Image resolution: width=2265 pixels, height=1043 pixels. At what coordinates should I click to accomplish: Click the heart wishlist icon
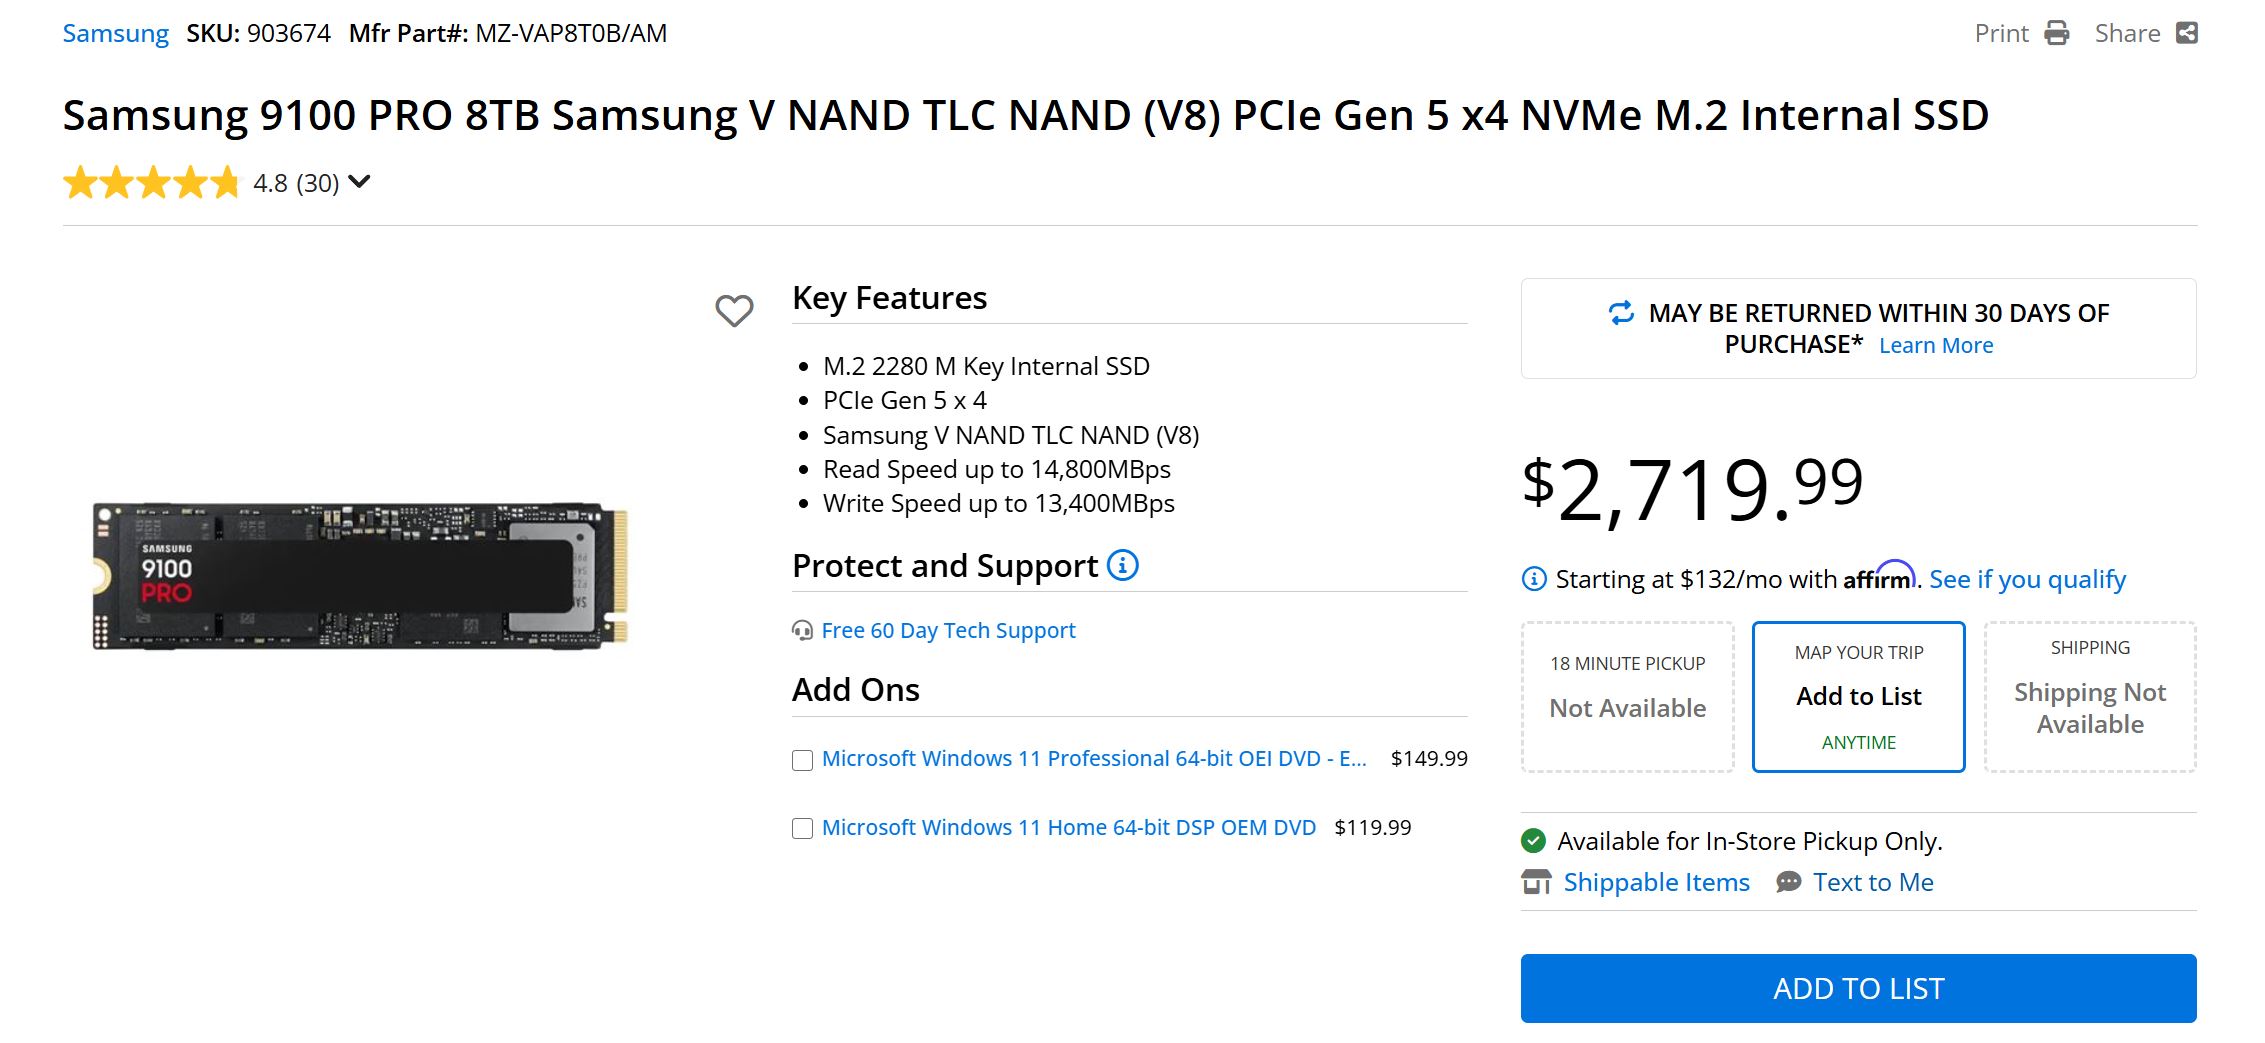pos(734,310)
